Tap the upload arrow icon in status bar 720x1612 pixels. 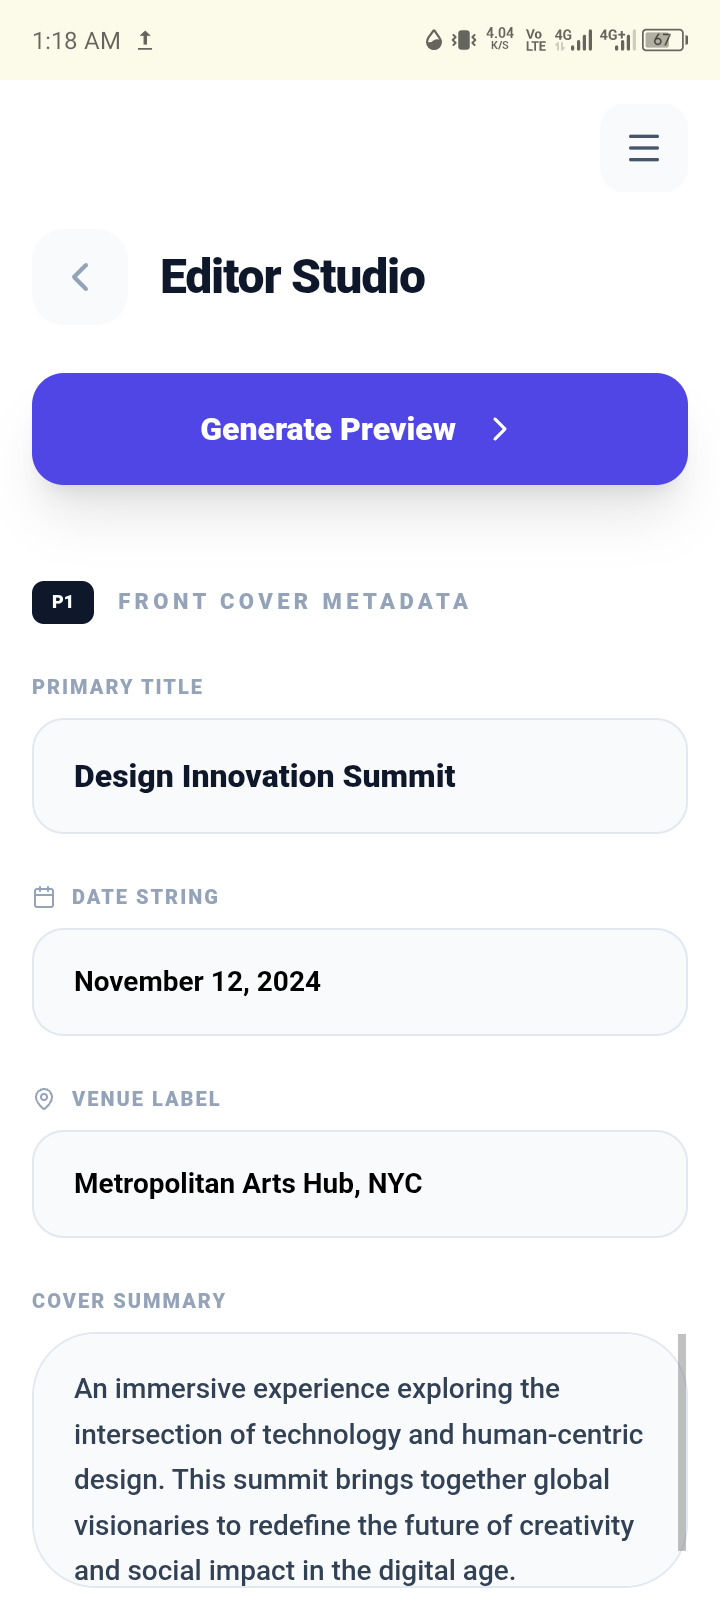(x=145, y=40)
